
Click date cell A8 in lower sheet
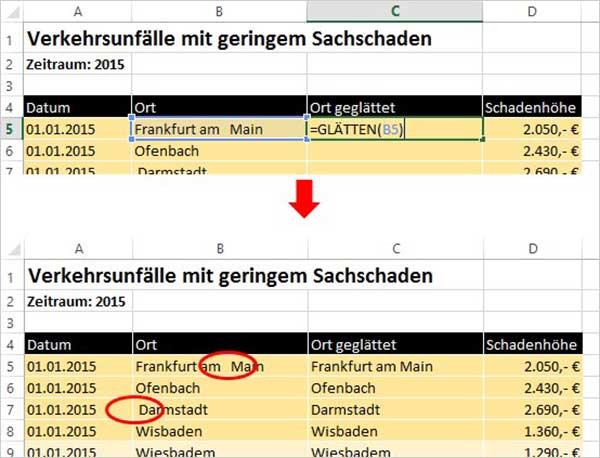(78, 431)
